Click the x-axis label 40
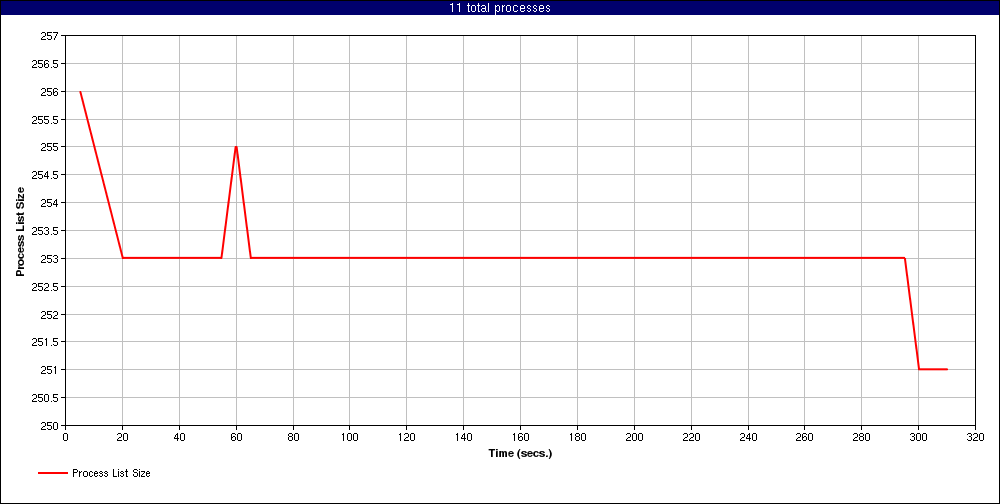 coord(179,437)
